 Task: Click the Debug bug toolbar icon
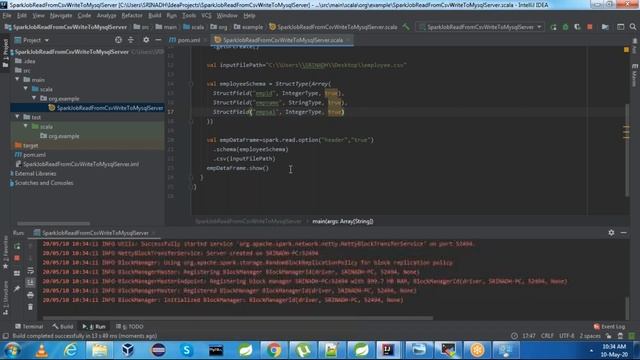(x=565, y=27)
